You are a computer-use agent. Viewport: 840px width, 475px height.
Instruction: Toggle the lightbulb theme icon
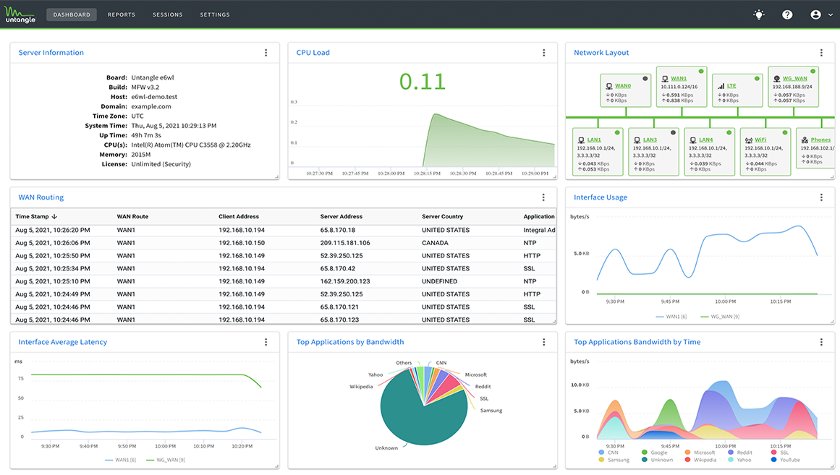click(759, 14)
